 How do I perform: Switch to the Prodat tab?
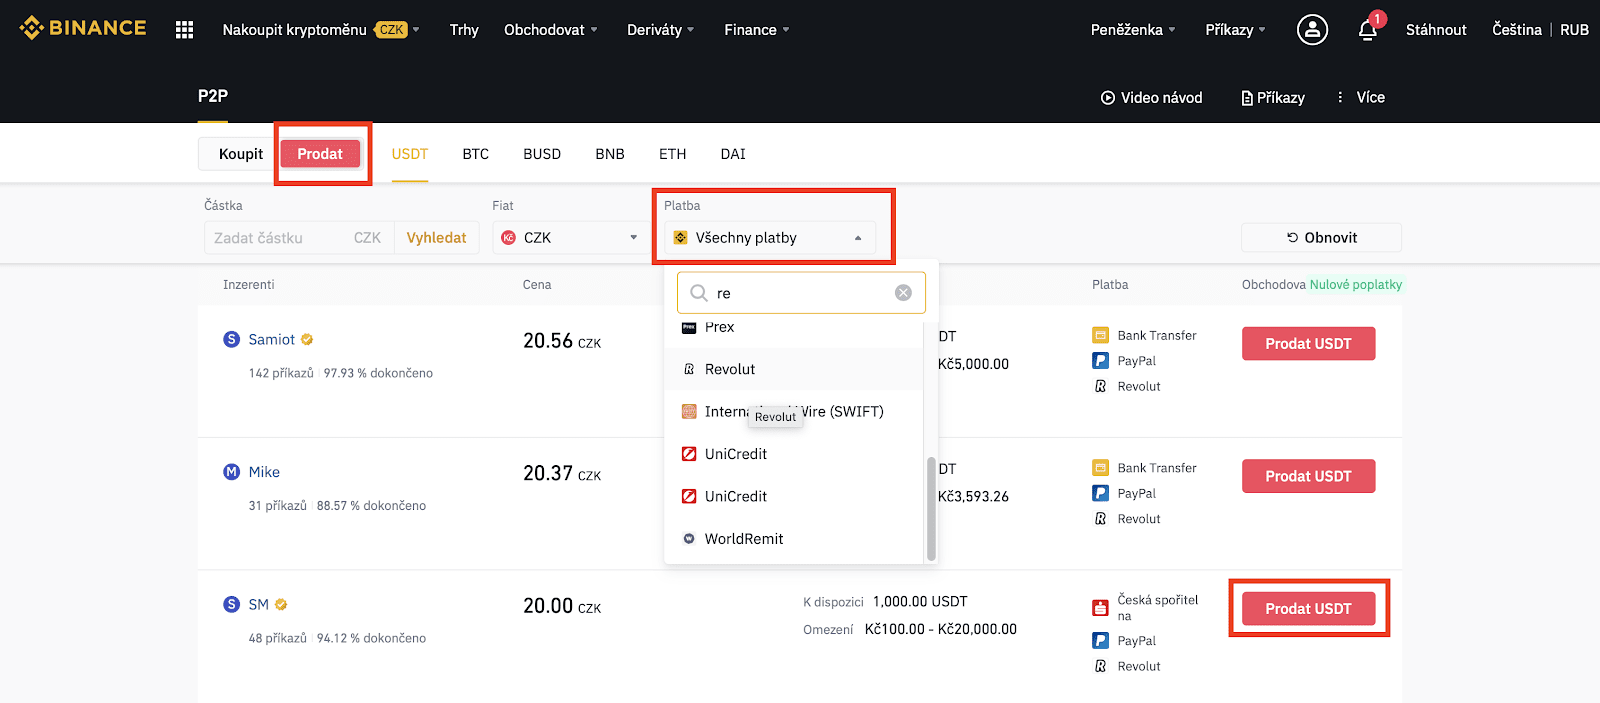click(x=320, y=154)
